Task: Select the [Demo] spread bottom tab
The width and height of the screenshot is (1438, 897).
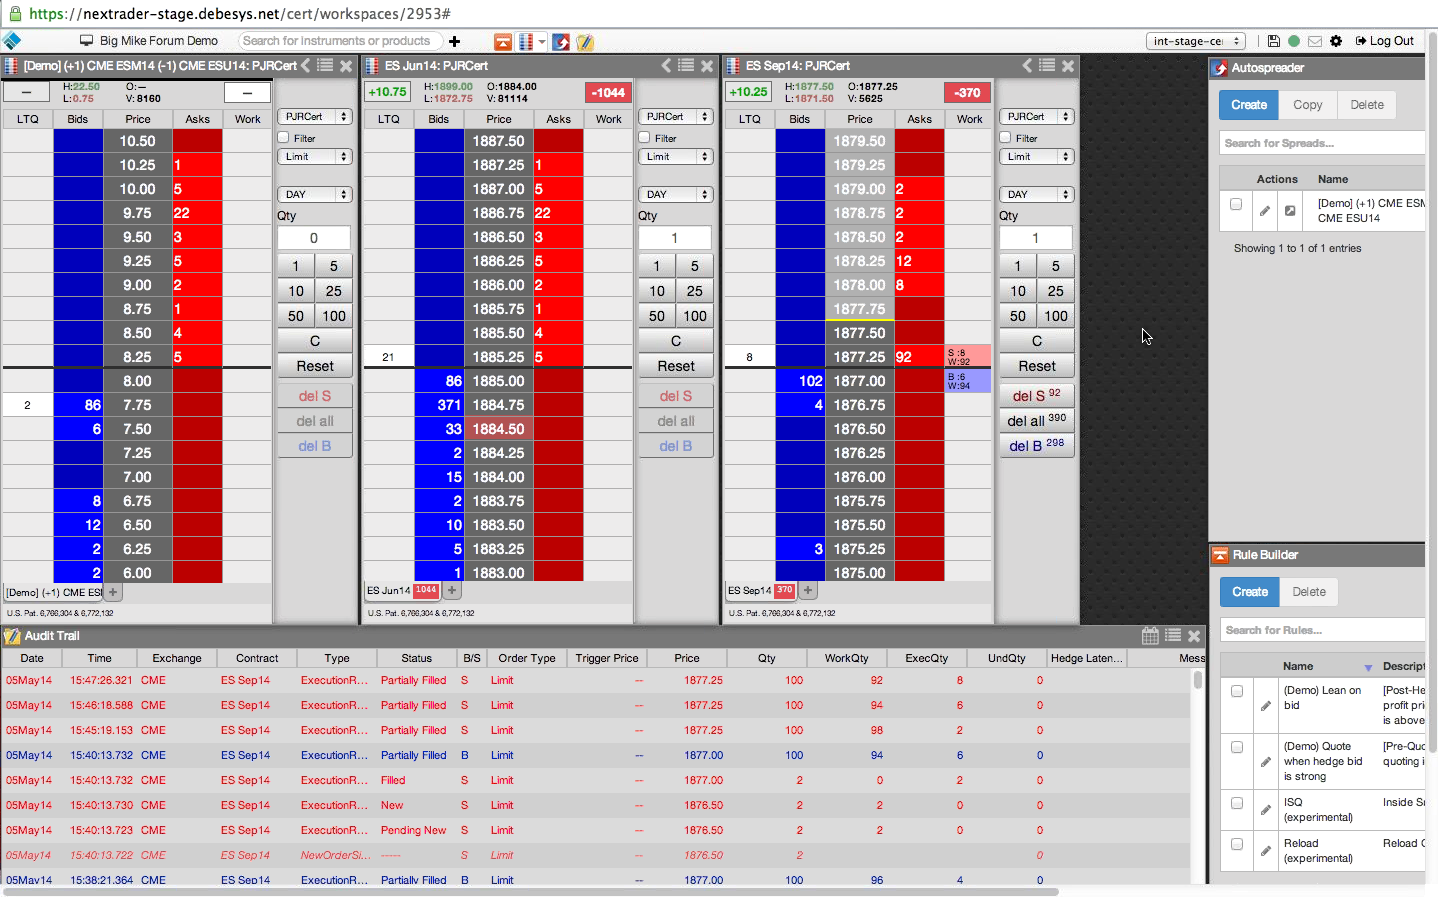Action: tap(54, 592)
